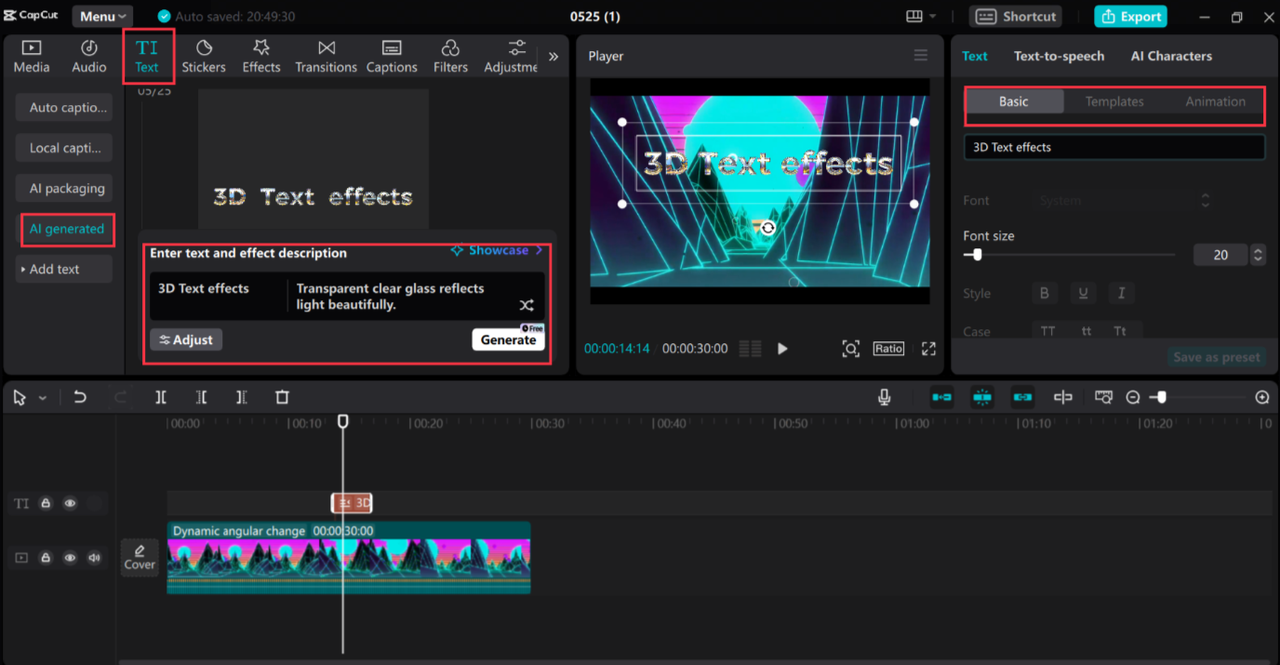Open the timeline cover display icon

point(1103,397)
